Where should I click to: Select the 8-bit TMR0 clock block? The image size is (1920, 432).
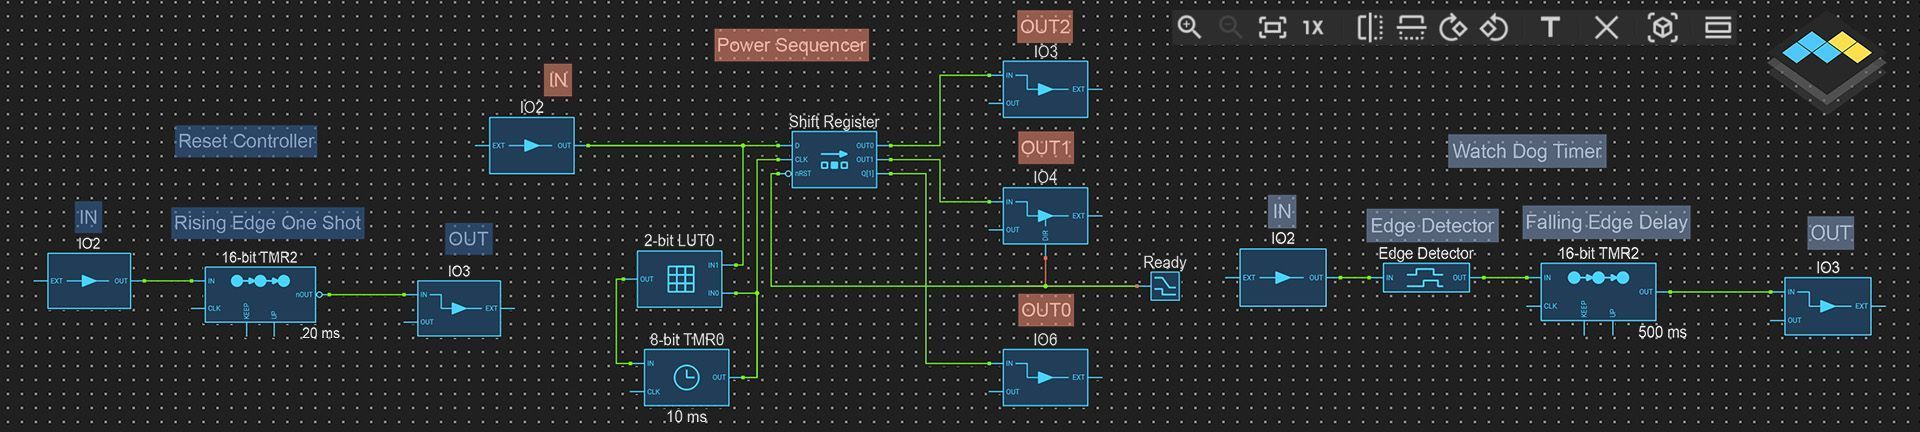click(x=686, y=377)
